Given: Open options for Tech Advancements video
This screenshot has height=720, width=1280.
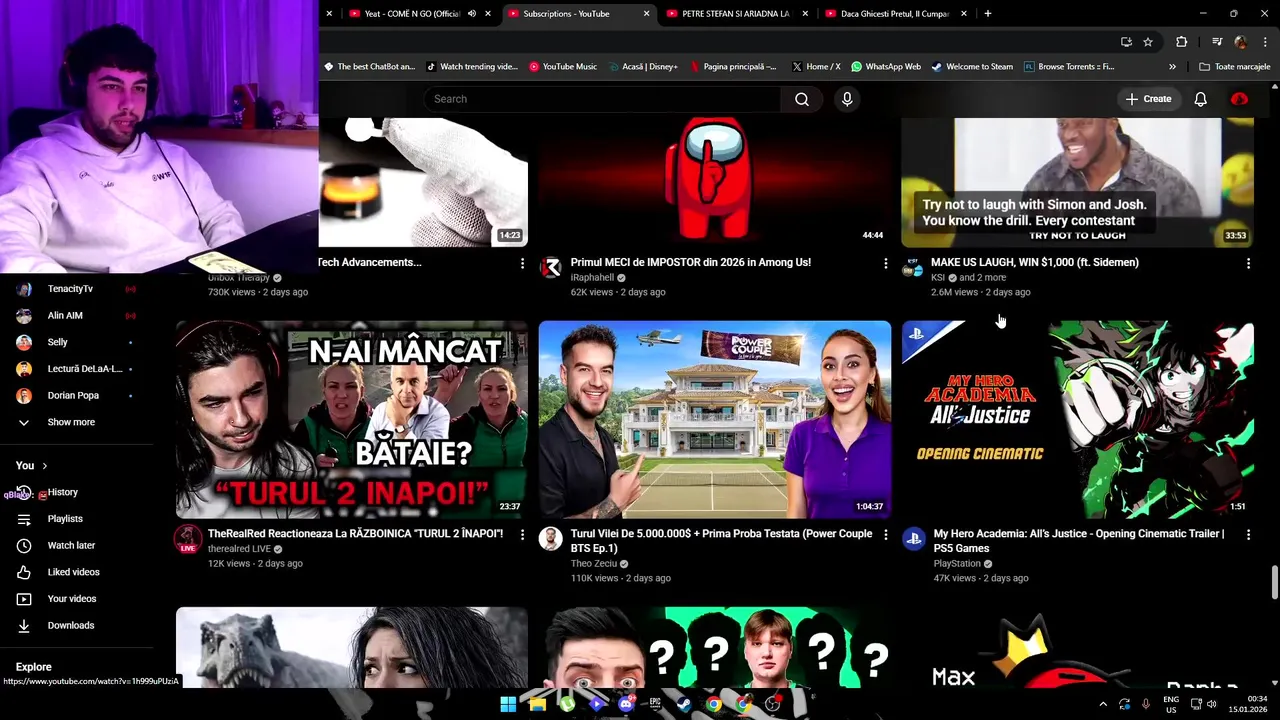Looking at the screenshot, I should tap(522, 263).
